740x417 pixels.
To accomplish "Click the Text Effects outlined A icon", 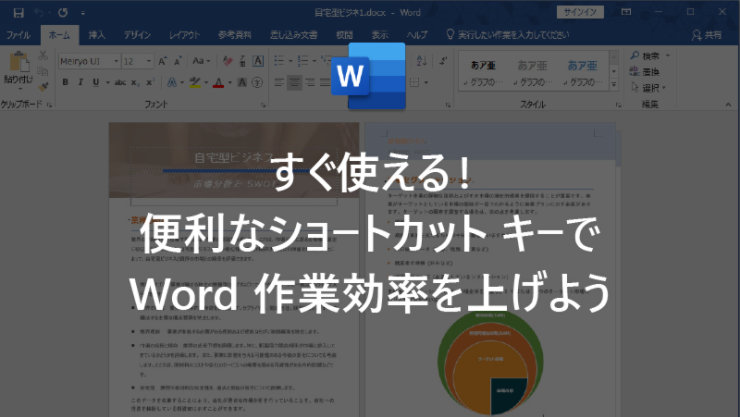I will pyautogui.click(x=172, y=83).
